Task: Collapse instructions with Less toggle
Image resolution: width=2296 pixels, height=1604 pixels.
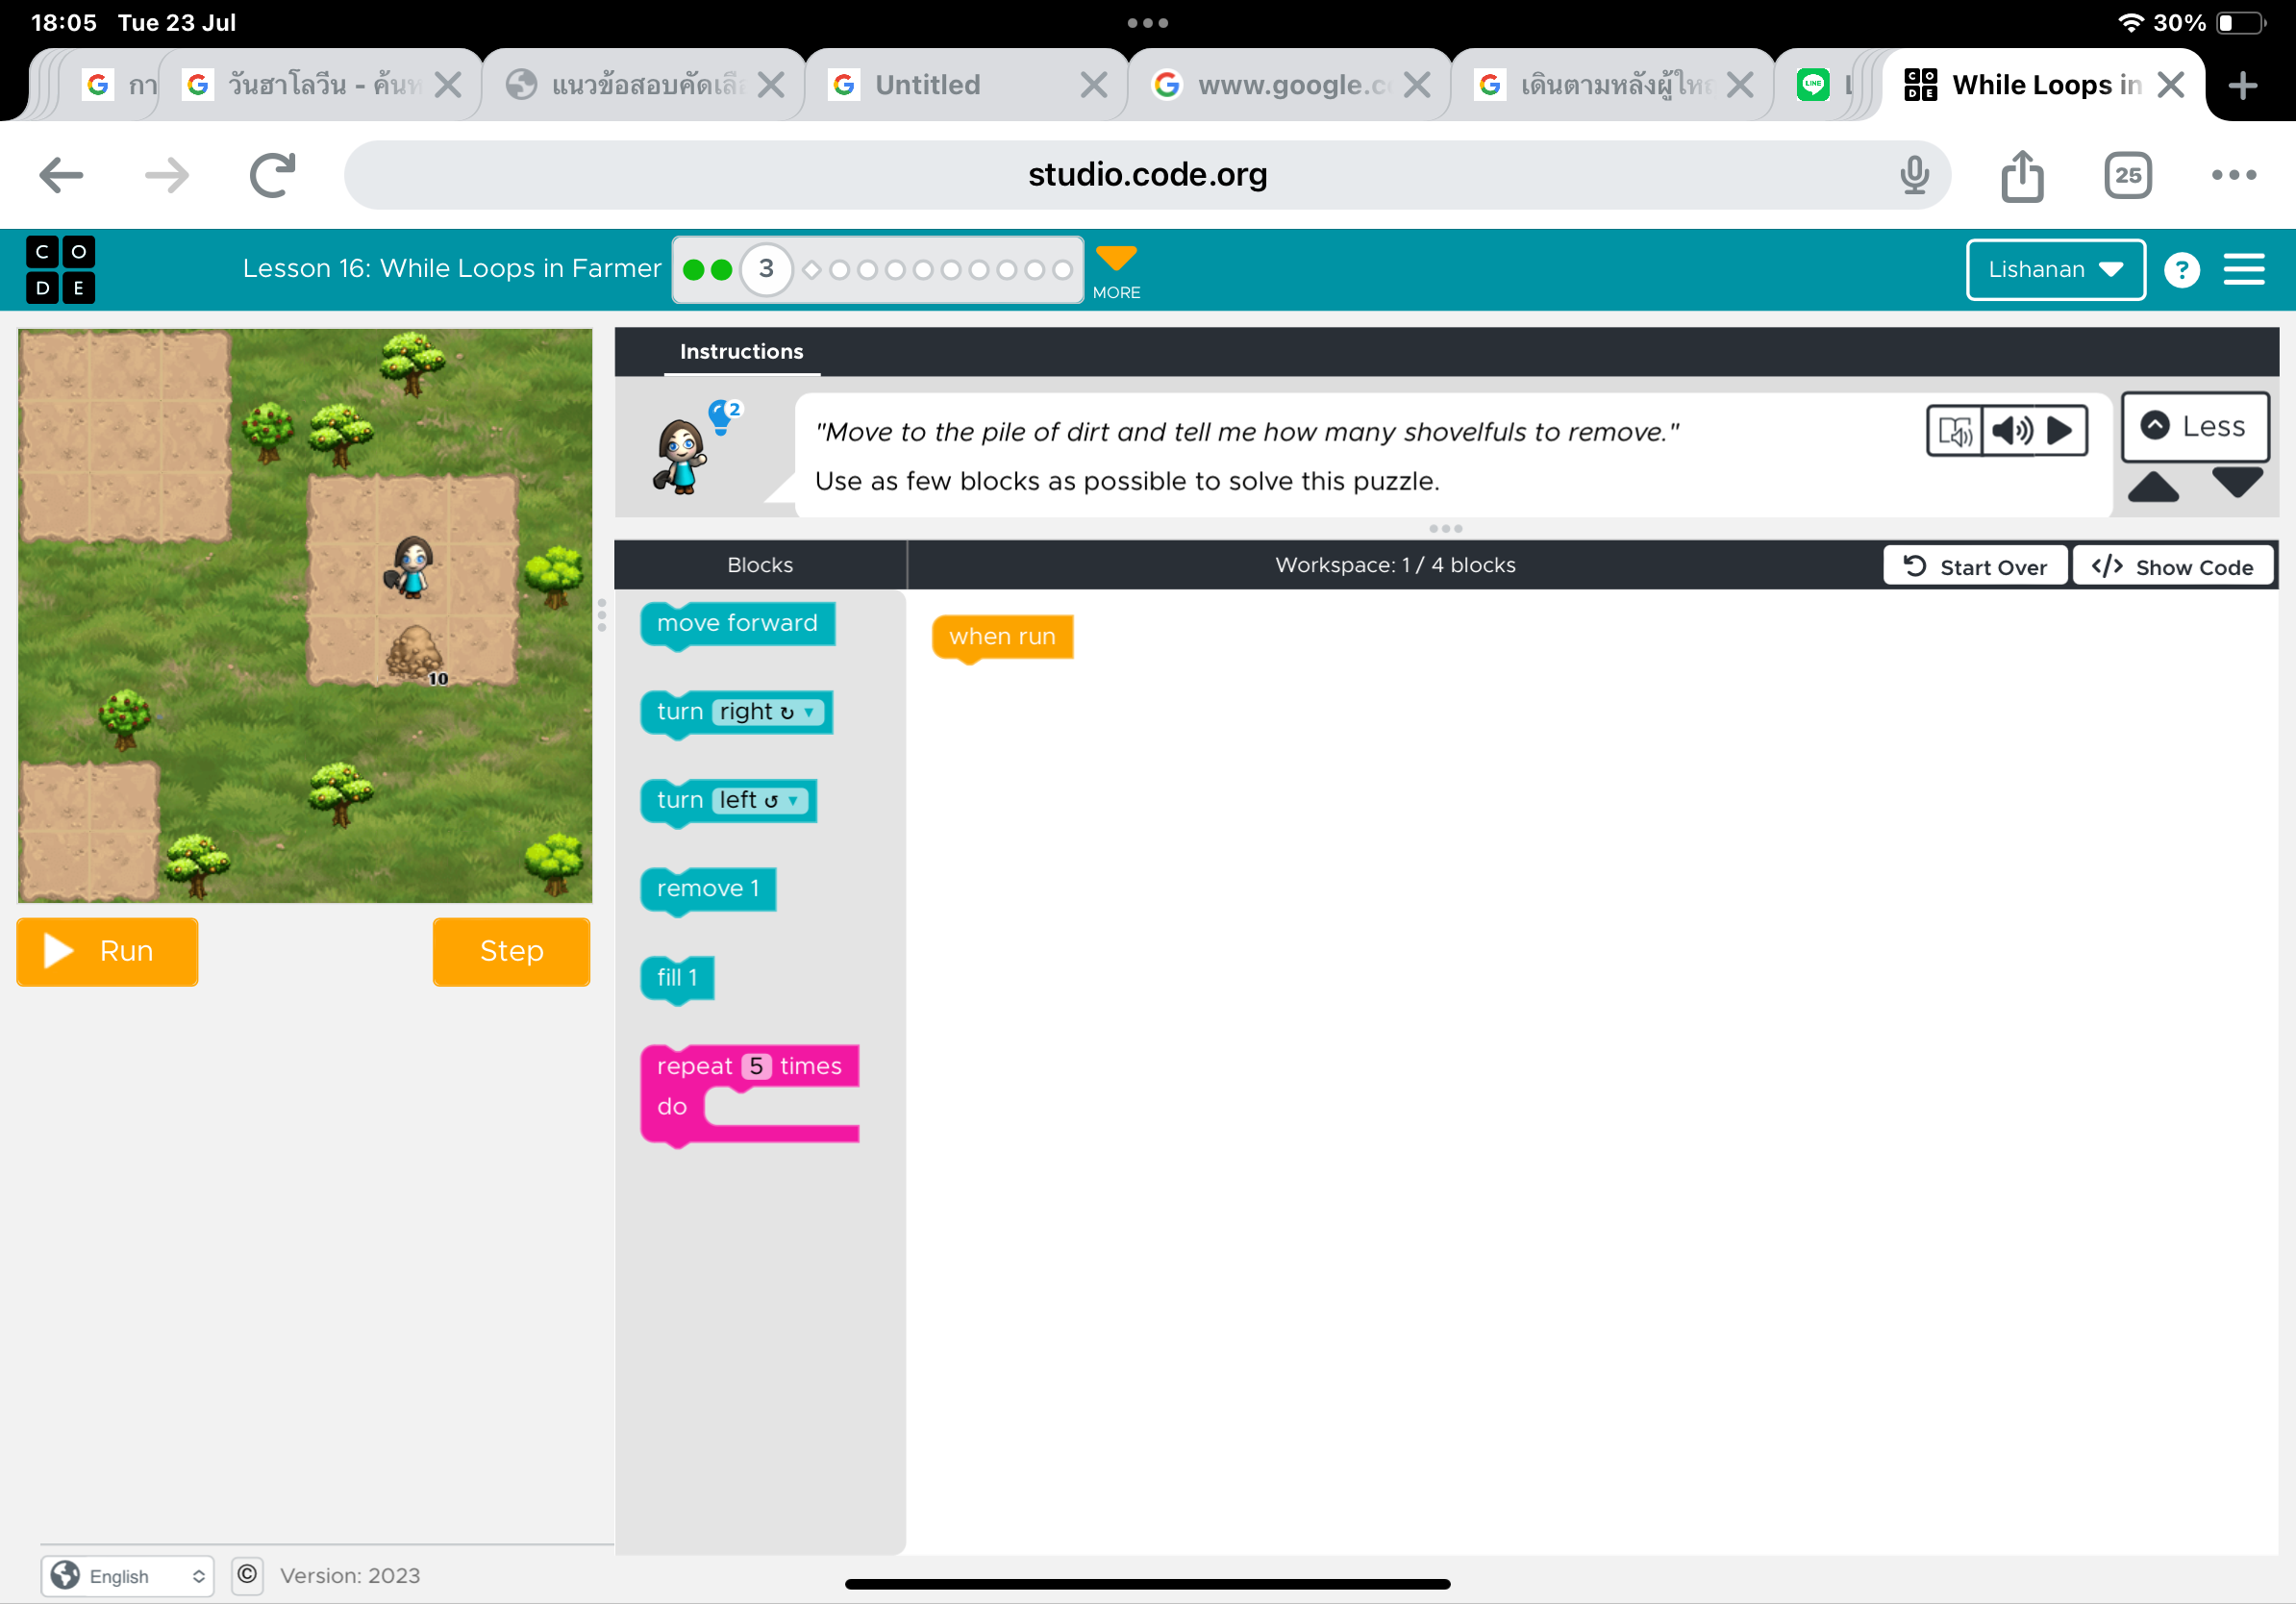Action: click(x=2194, y=427)
